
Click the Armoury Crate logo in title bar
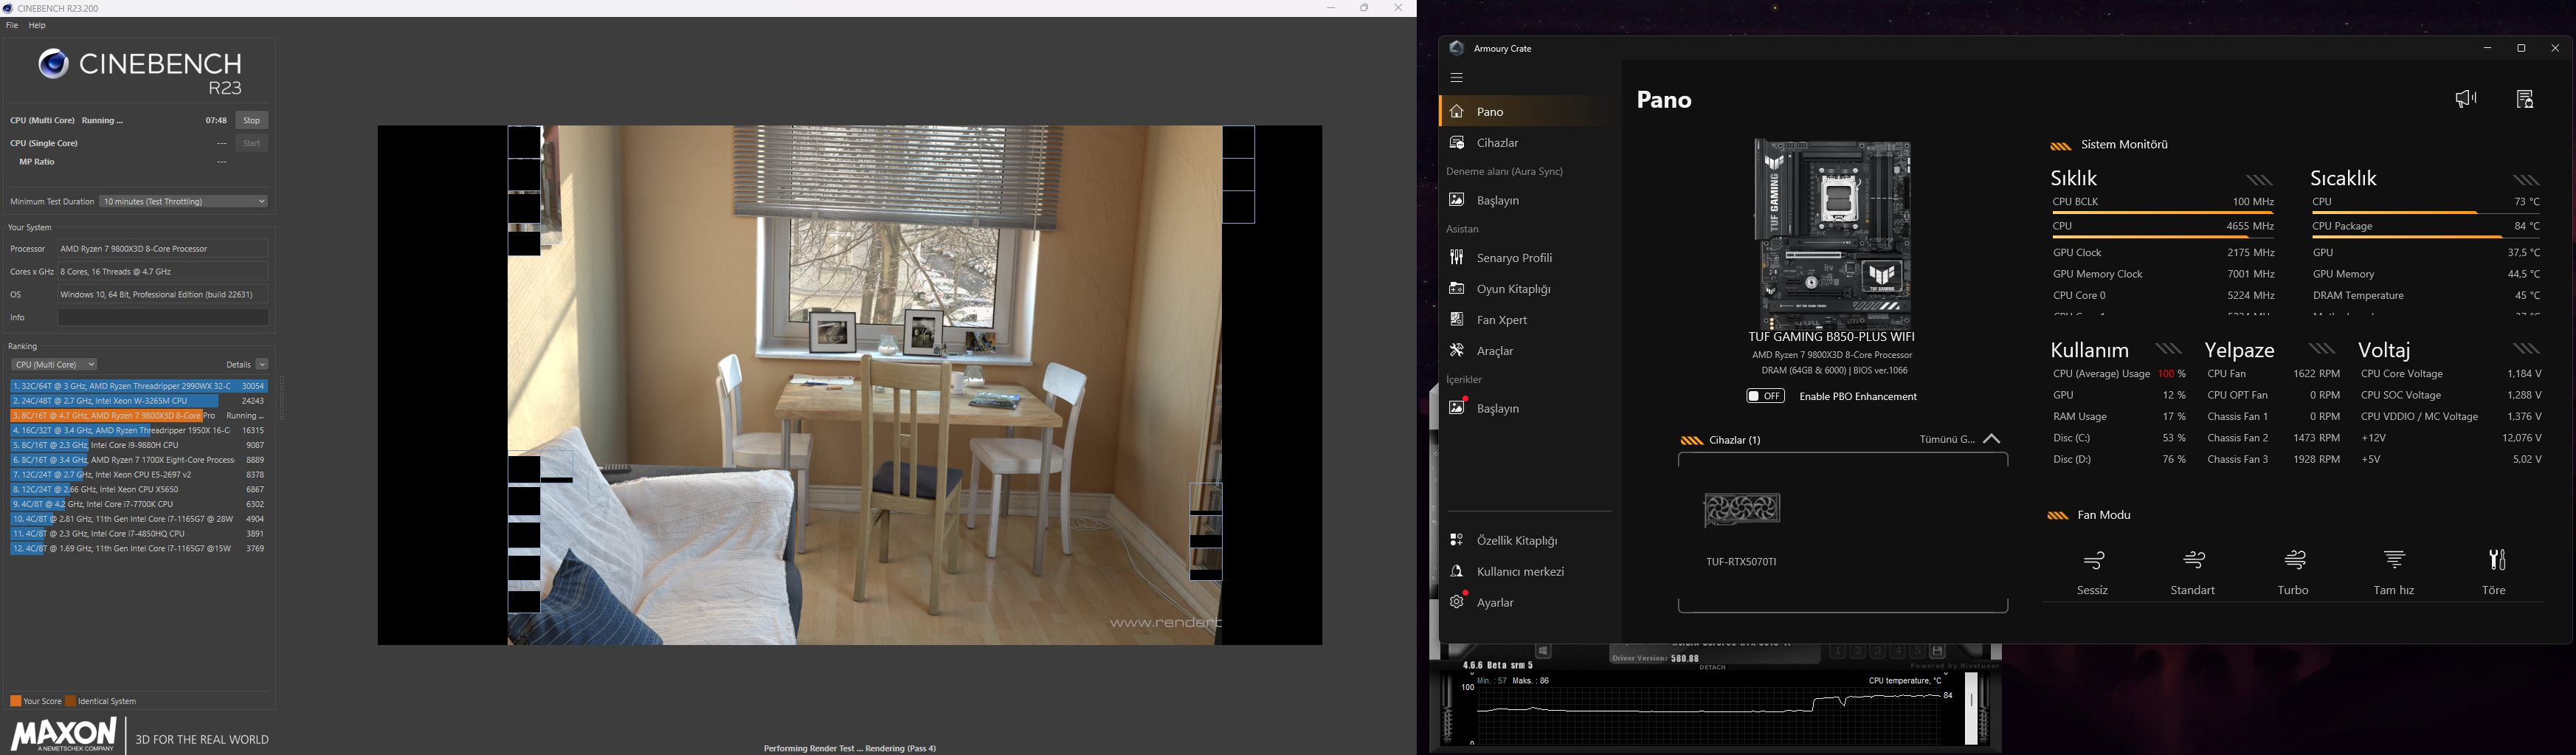coord(1457,48)
